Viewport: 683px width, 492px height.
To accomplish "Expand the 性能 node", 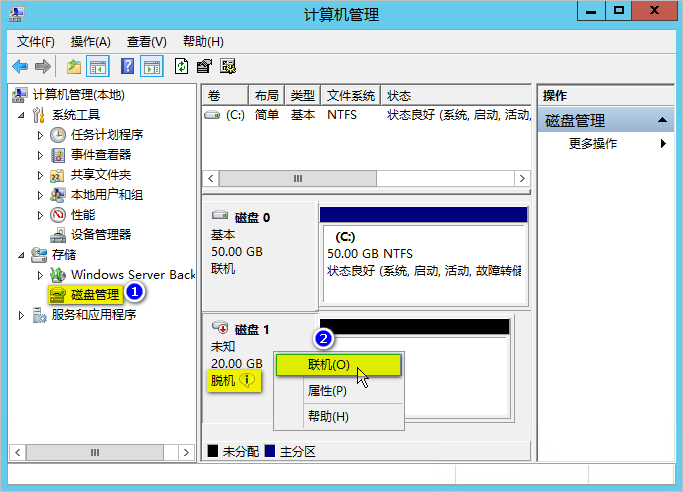I will click(x=40, y=216).
